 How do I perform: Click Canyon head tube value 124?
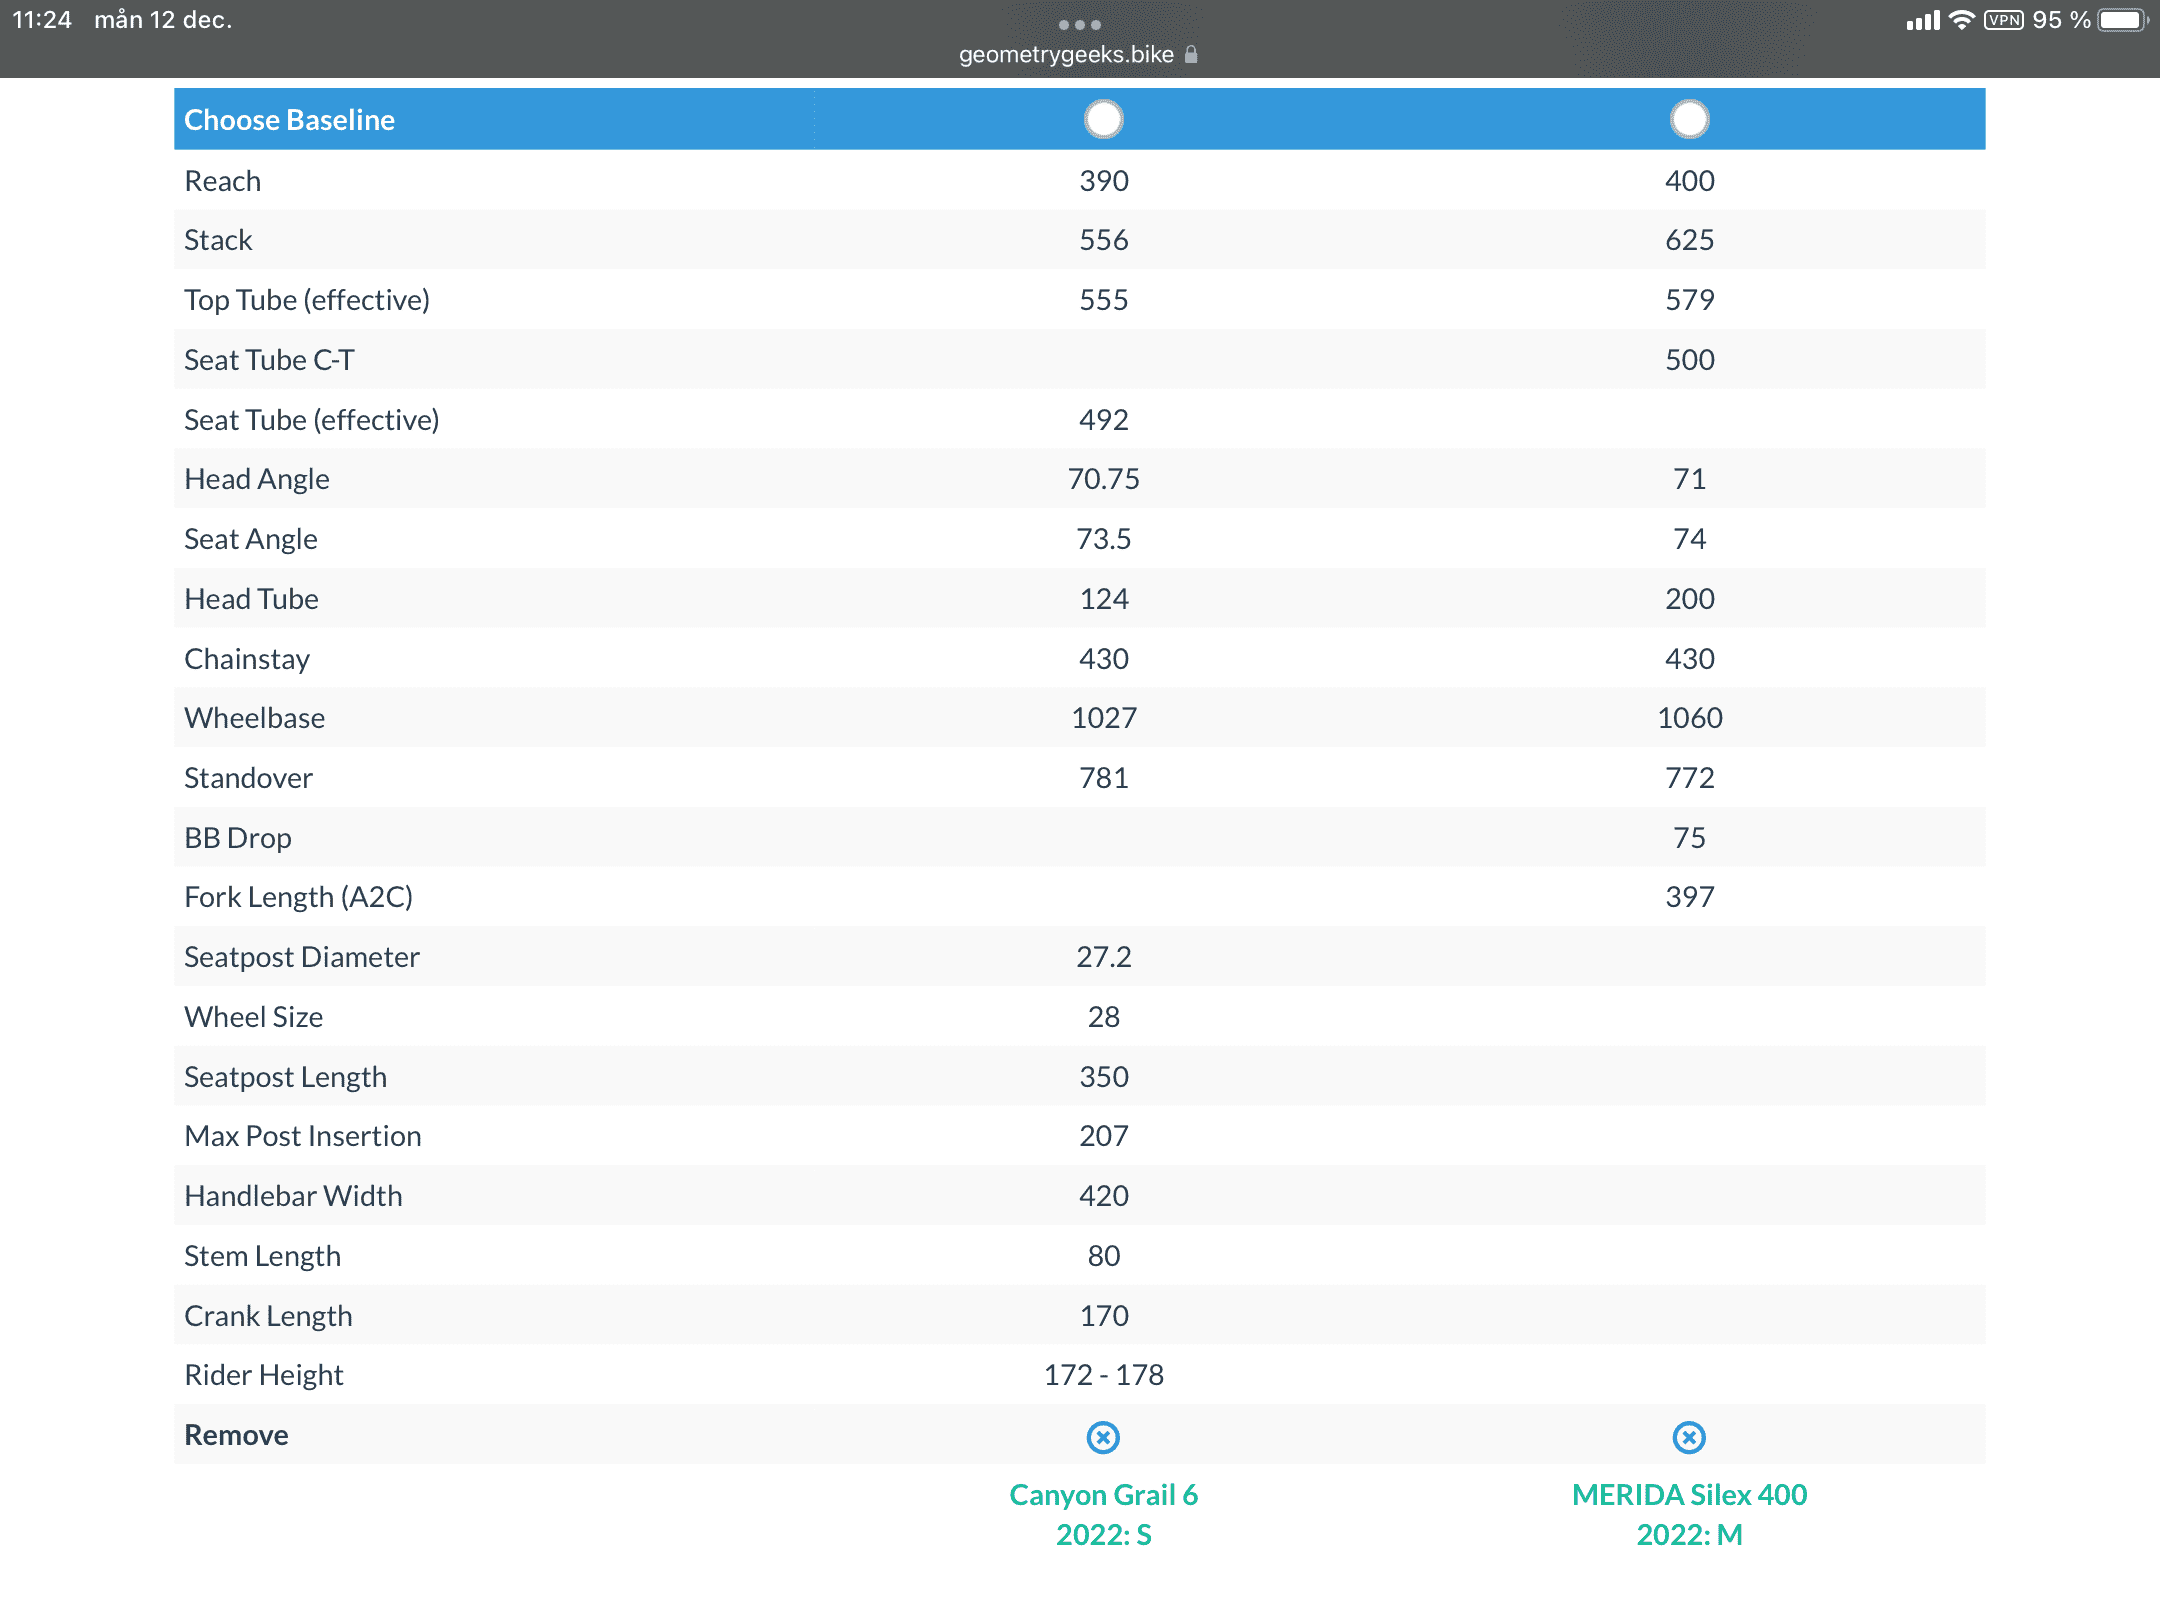coord(1103,599)
